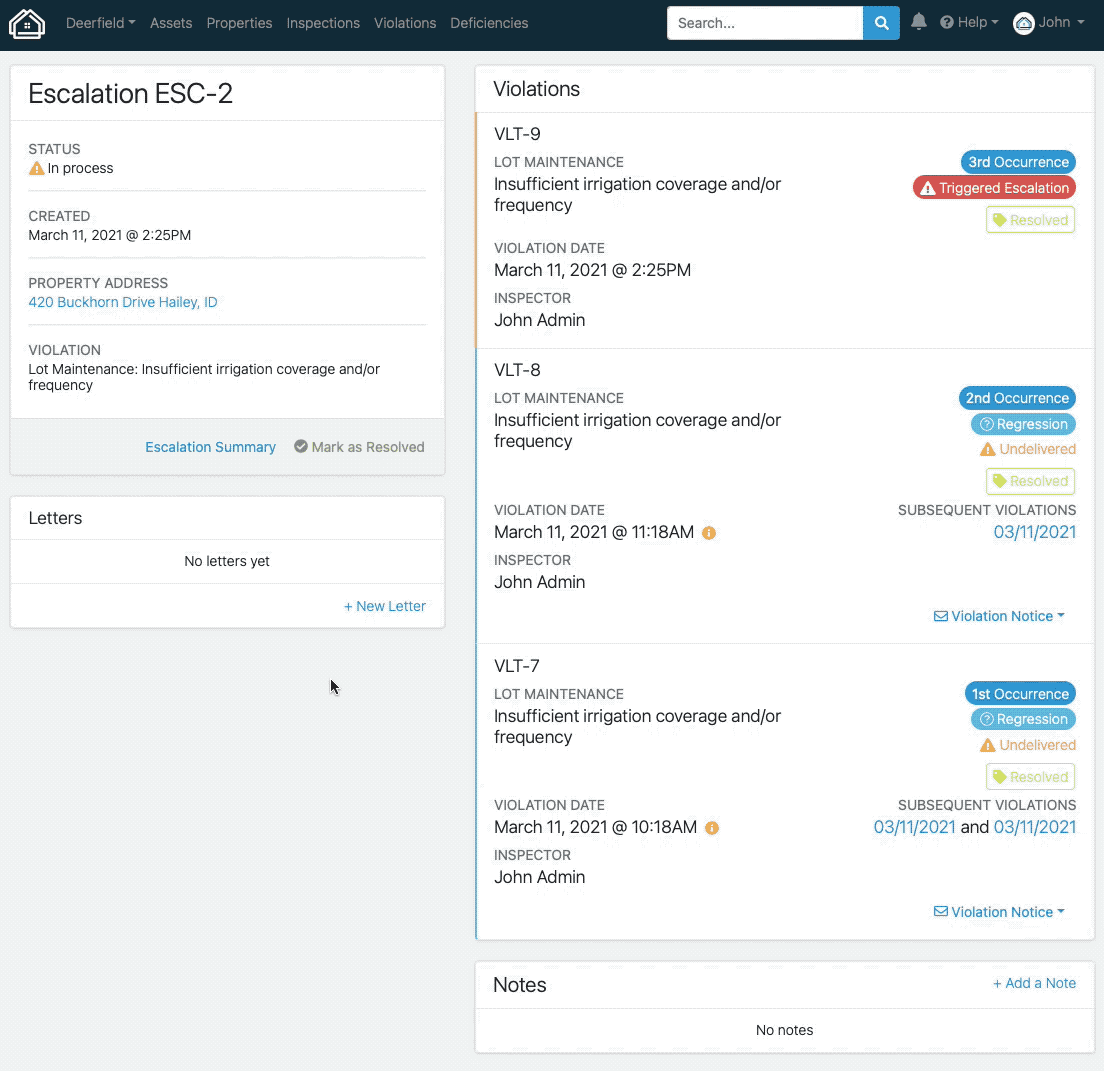The width and height of the screenshot is (1104, 1071).
Task: Click John Admin inspector under VLT-9
Action: click(539, 320)
